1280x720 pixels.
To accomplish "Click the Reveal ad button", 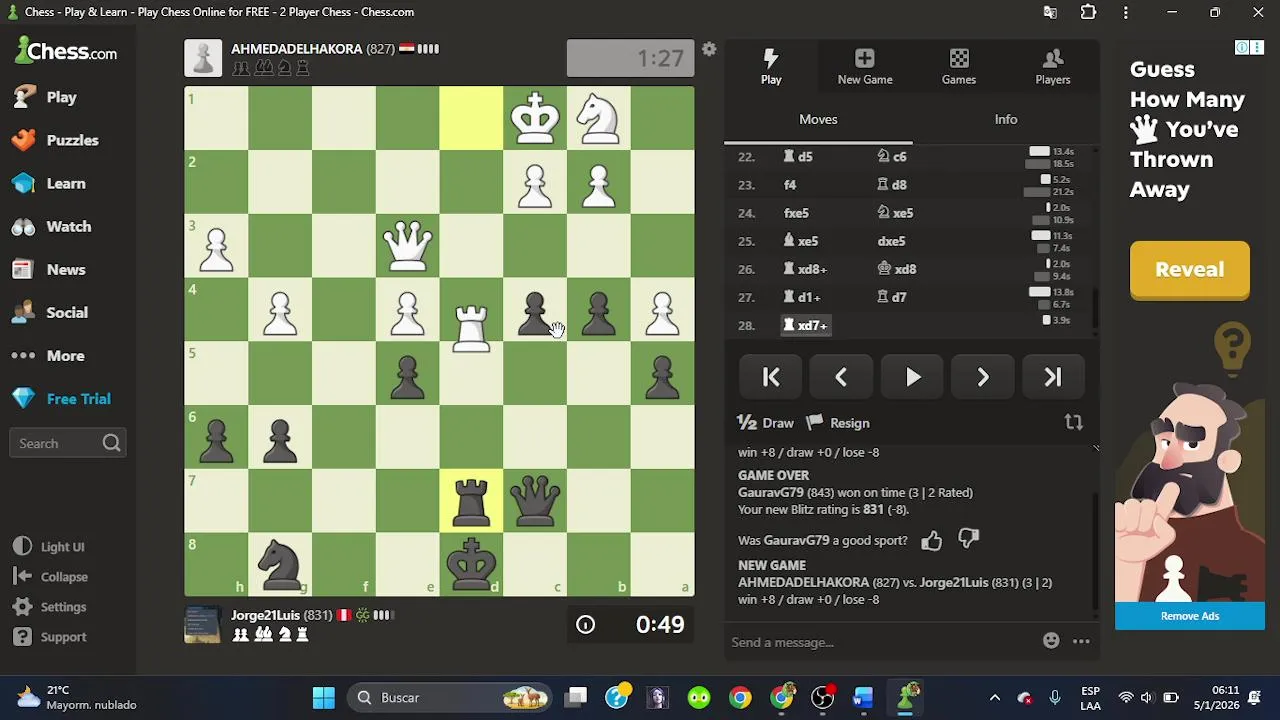I will tap(1190, 270).
